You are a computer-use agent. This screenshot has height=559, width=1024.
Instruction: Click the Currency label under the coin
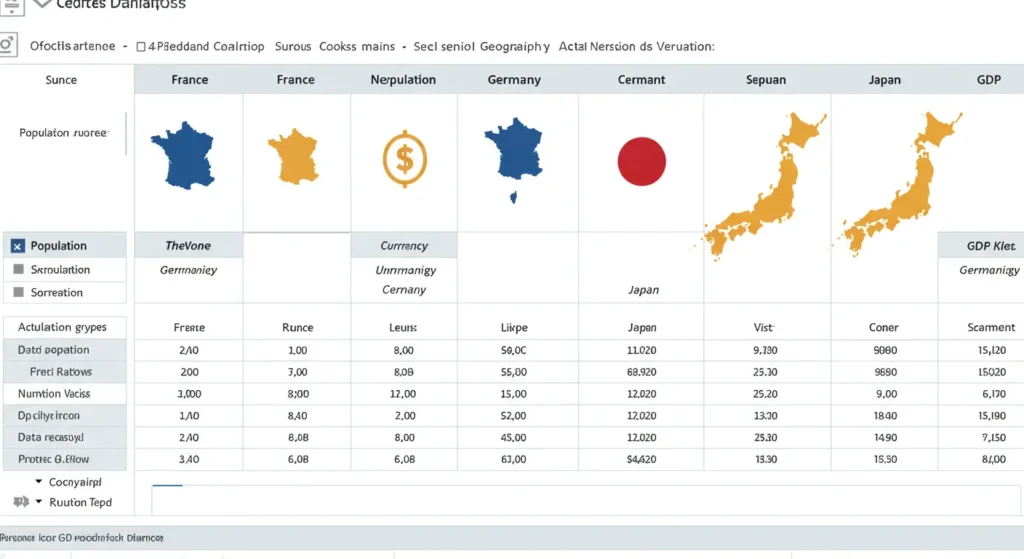click(x=404, y=246)
